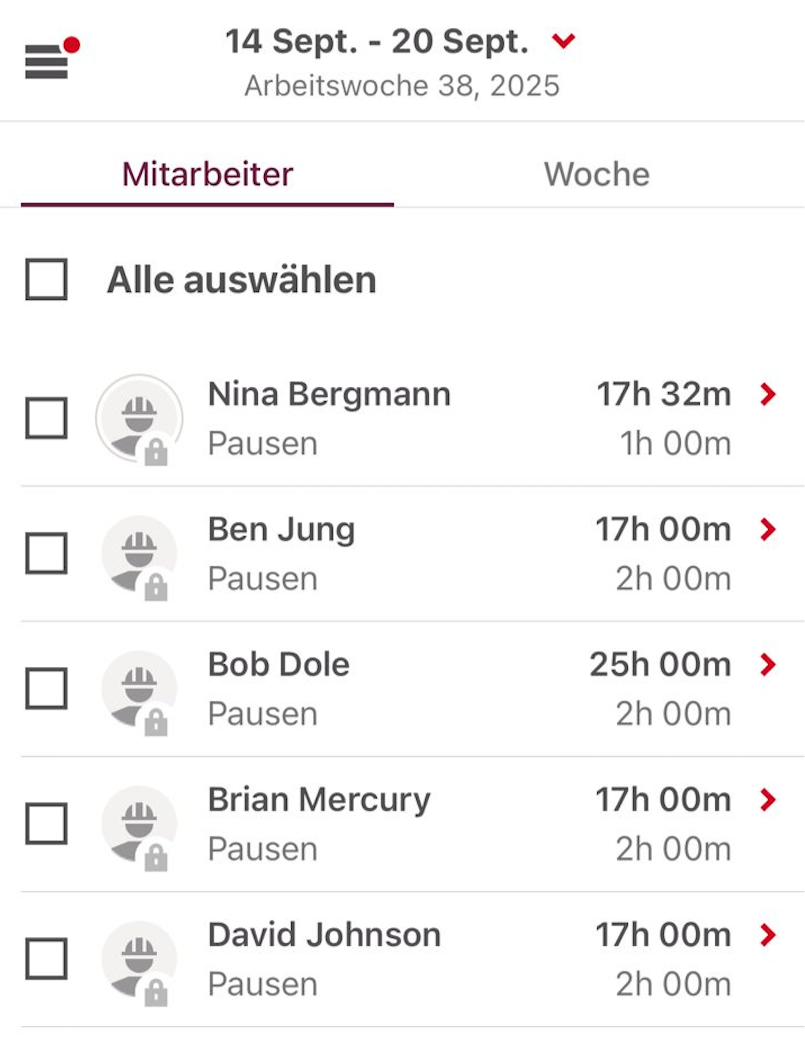Select Nina Bergmann's checkbox
Viewport: 805px width, 1039px height.
point(47,418)
